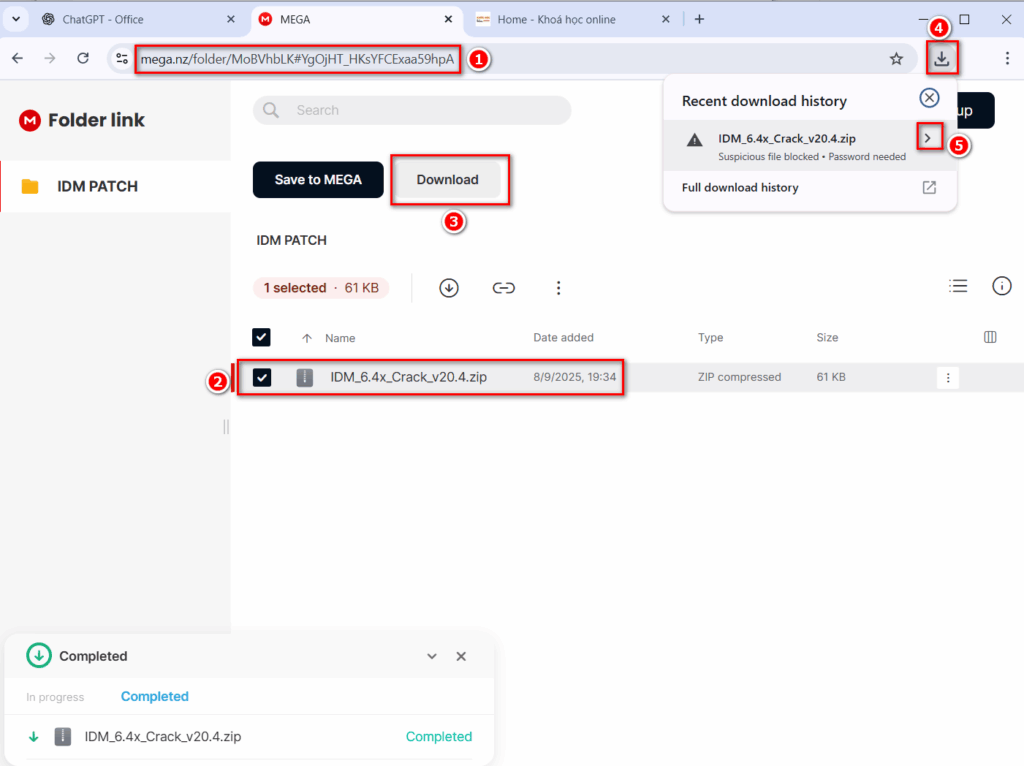Image resolution: width=1024 pixels, height=766 pixels.
Task: Open more actions for the selection
Action: [x=558, y=288]
